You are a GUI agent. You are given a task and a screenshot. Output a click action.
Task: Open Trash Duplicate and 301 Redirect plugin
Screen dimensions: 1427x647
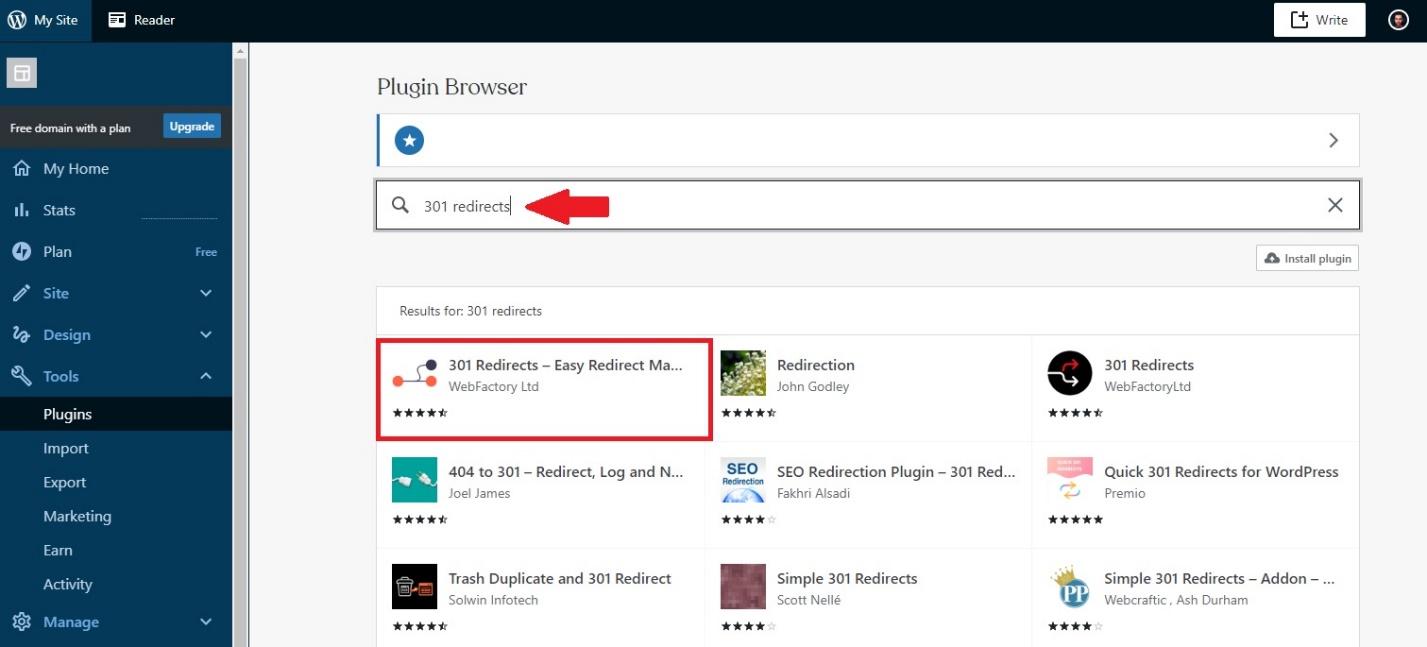[x=541, y=598]
